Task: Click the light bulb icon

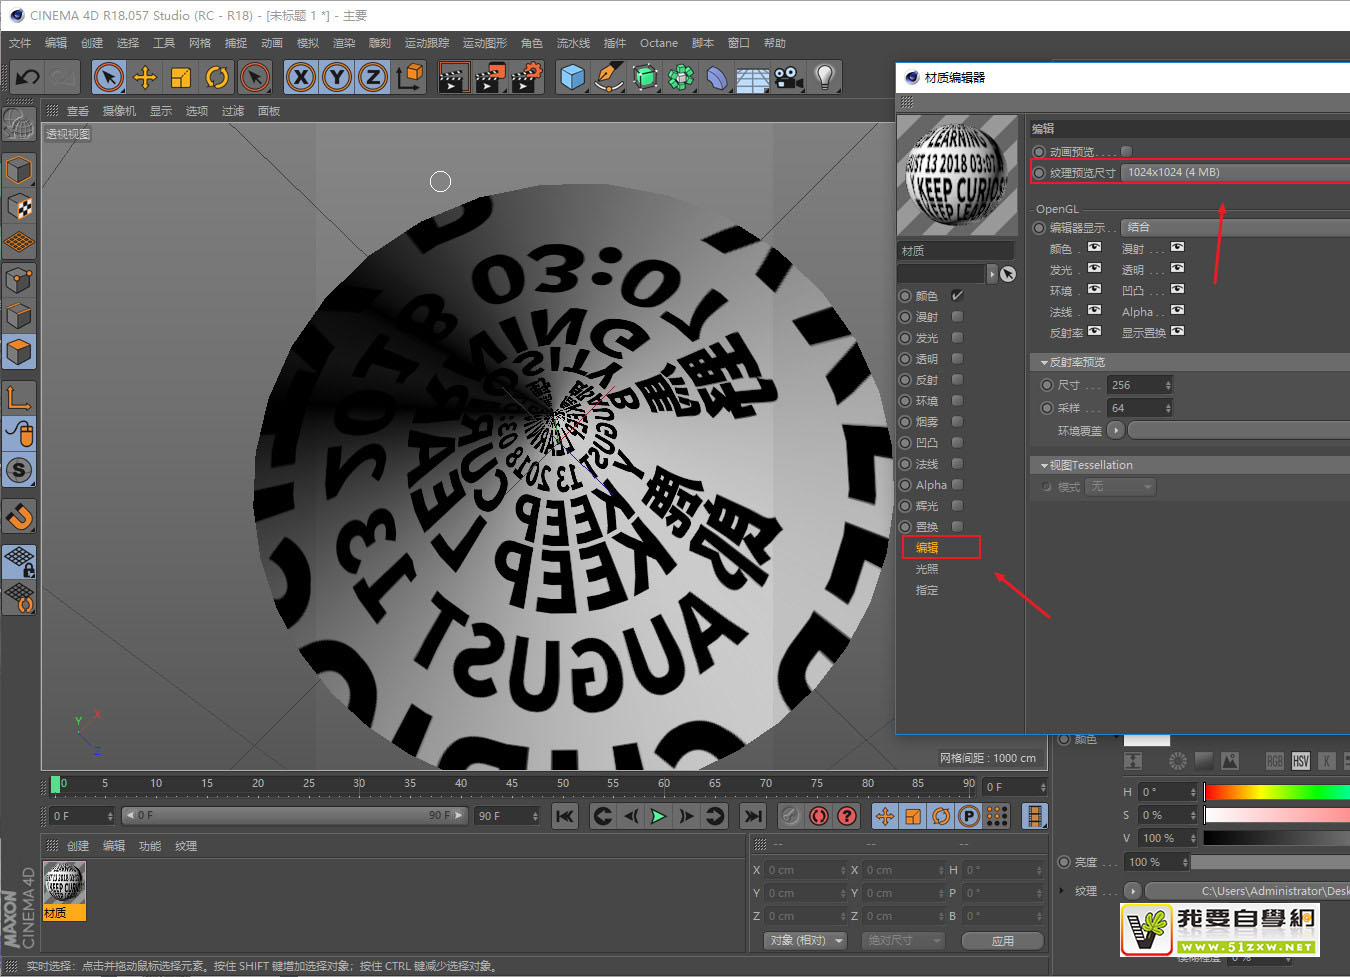Action: pos(824,77)
